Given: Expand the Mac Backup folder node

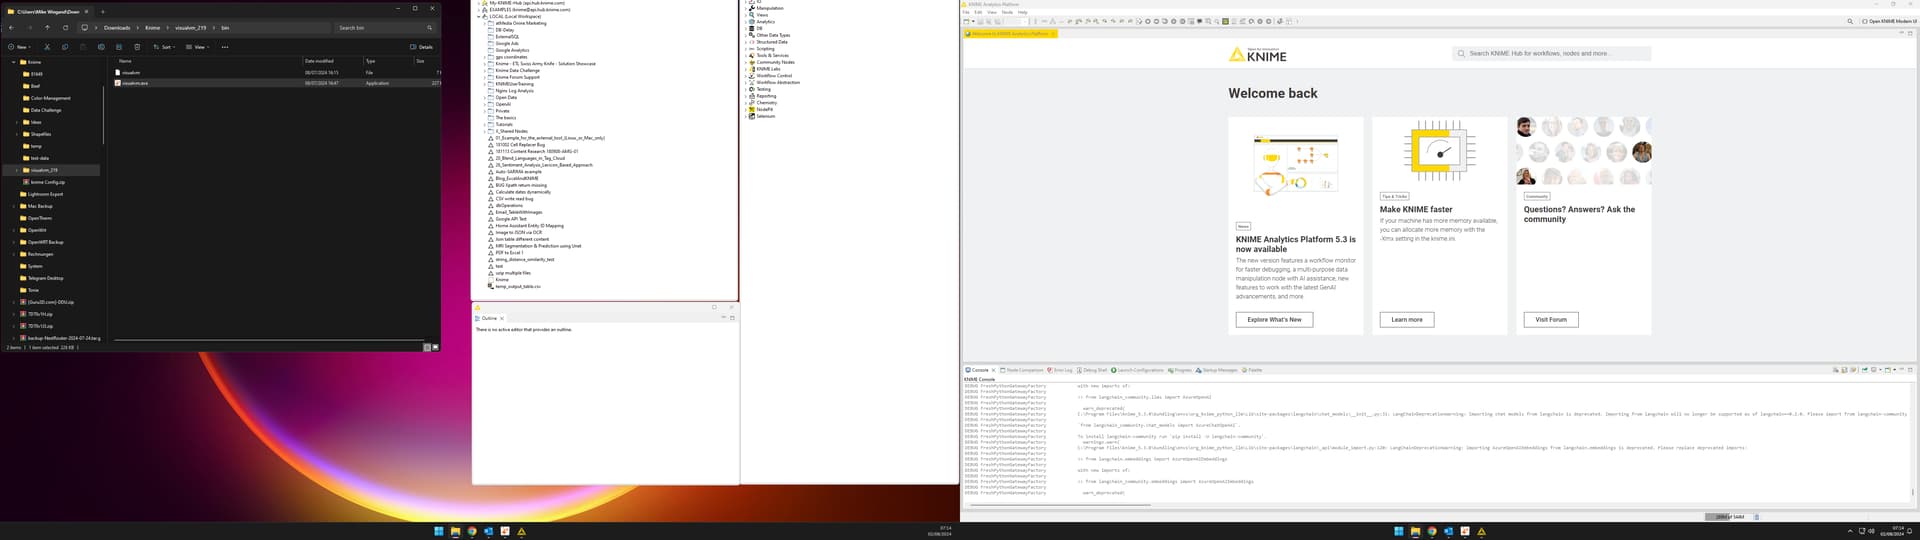Looking at the screenshot, I should 14,206.
